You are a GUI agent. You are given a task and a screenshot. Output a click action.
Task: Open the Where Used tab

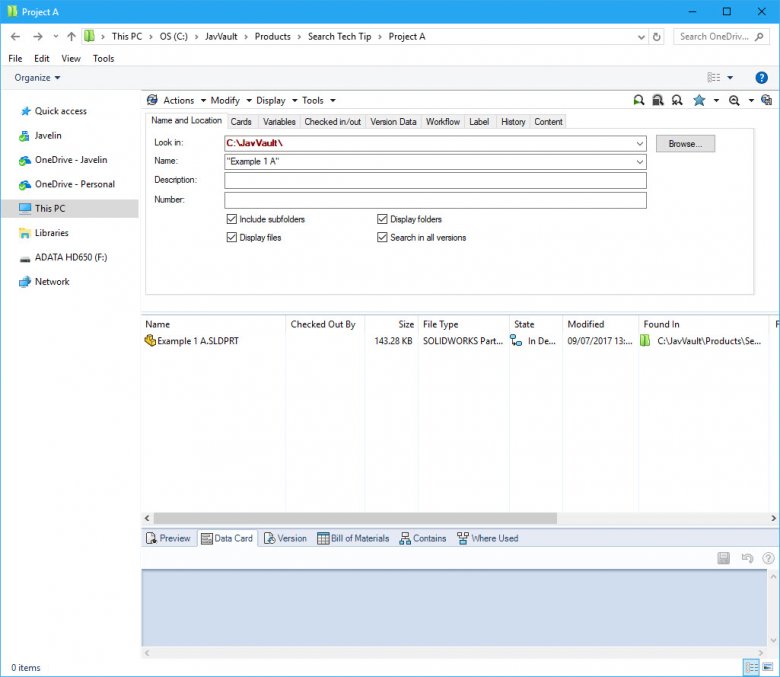(488, 538)
